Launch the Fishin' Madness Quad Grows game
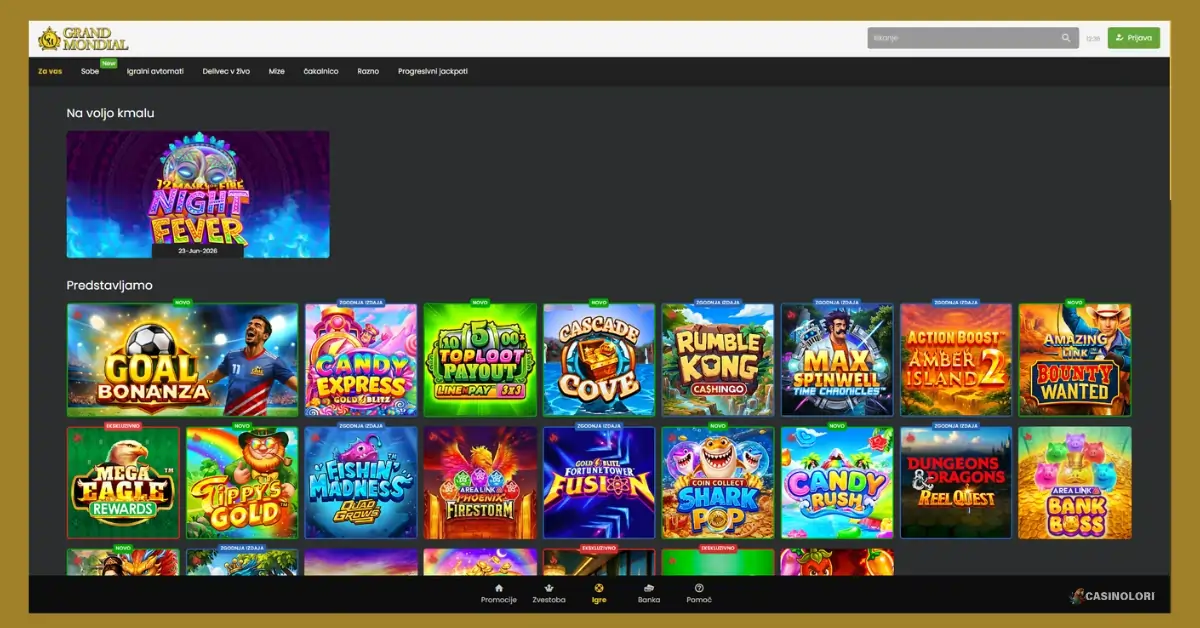 (x=361, y=483)
